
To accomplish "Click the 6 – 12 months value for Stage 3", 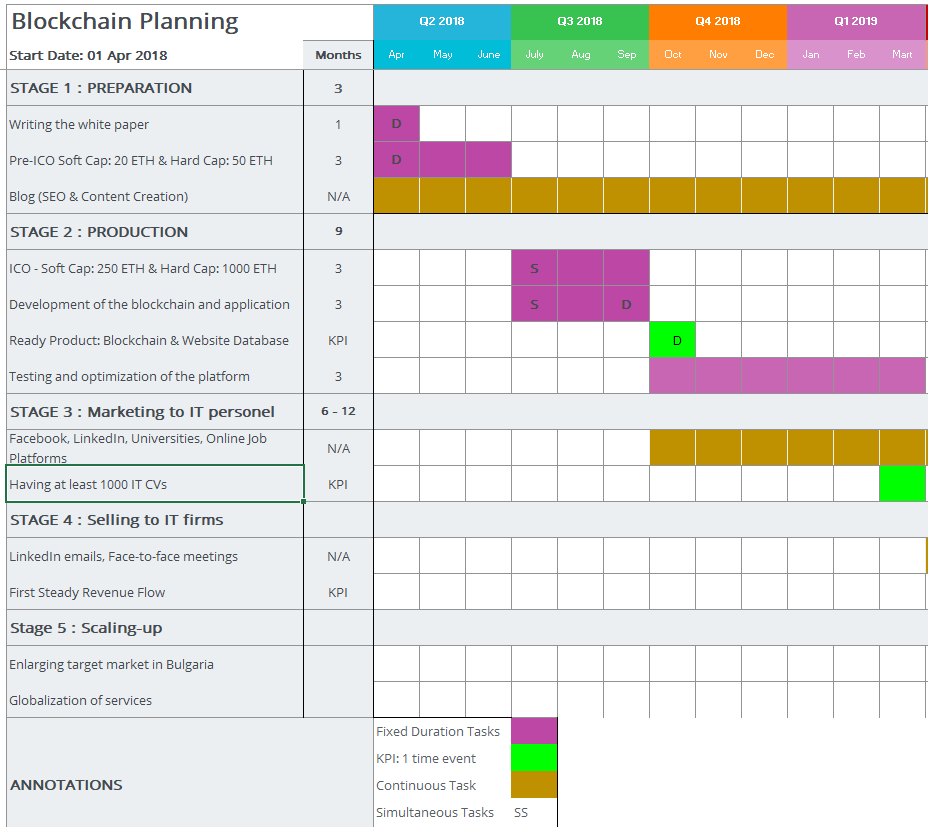I will point(337,411).
